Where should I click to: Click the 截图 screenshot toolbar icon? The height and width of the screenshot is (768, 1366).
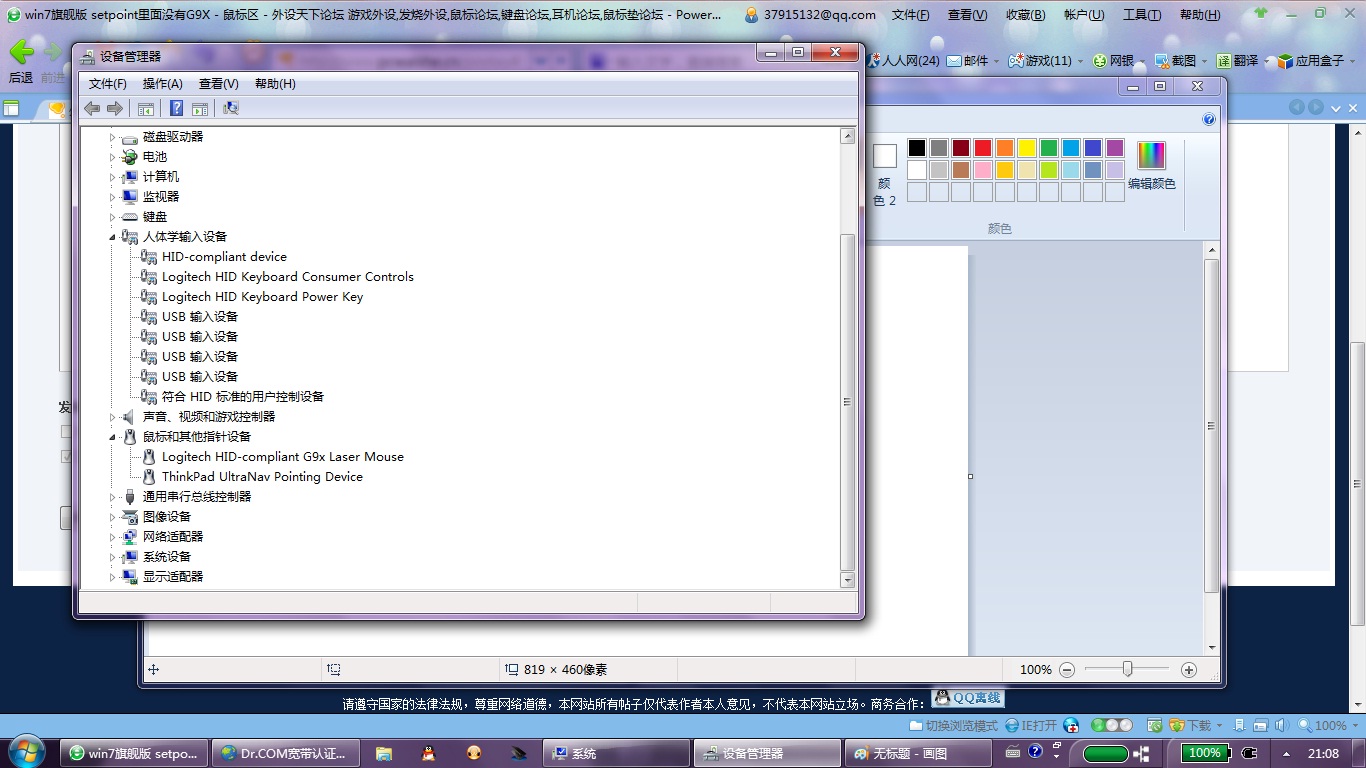pyautogui.click(x=1162, y=61)
